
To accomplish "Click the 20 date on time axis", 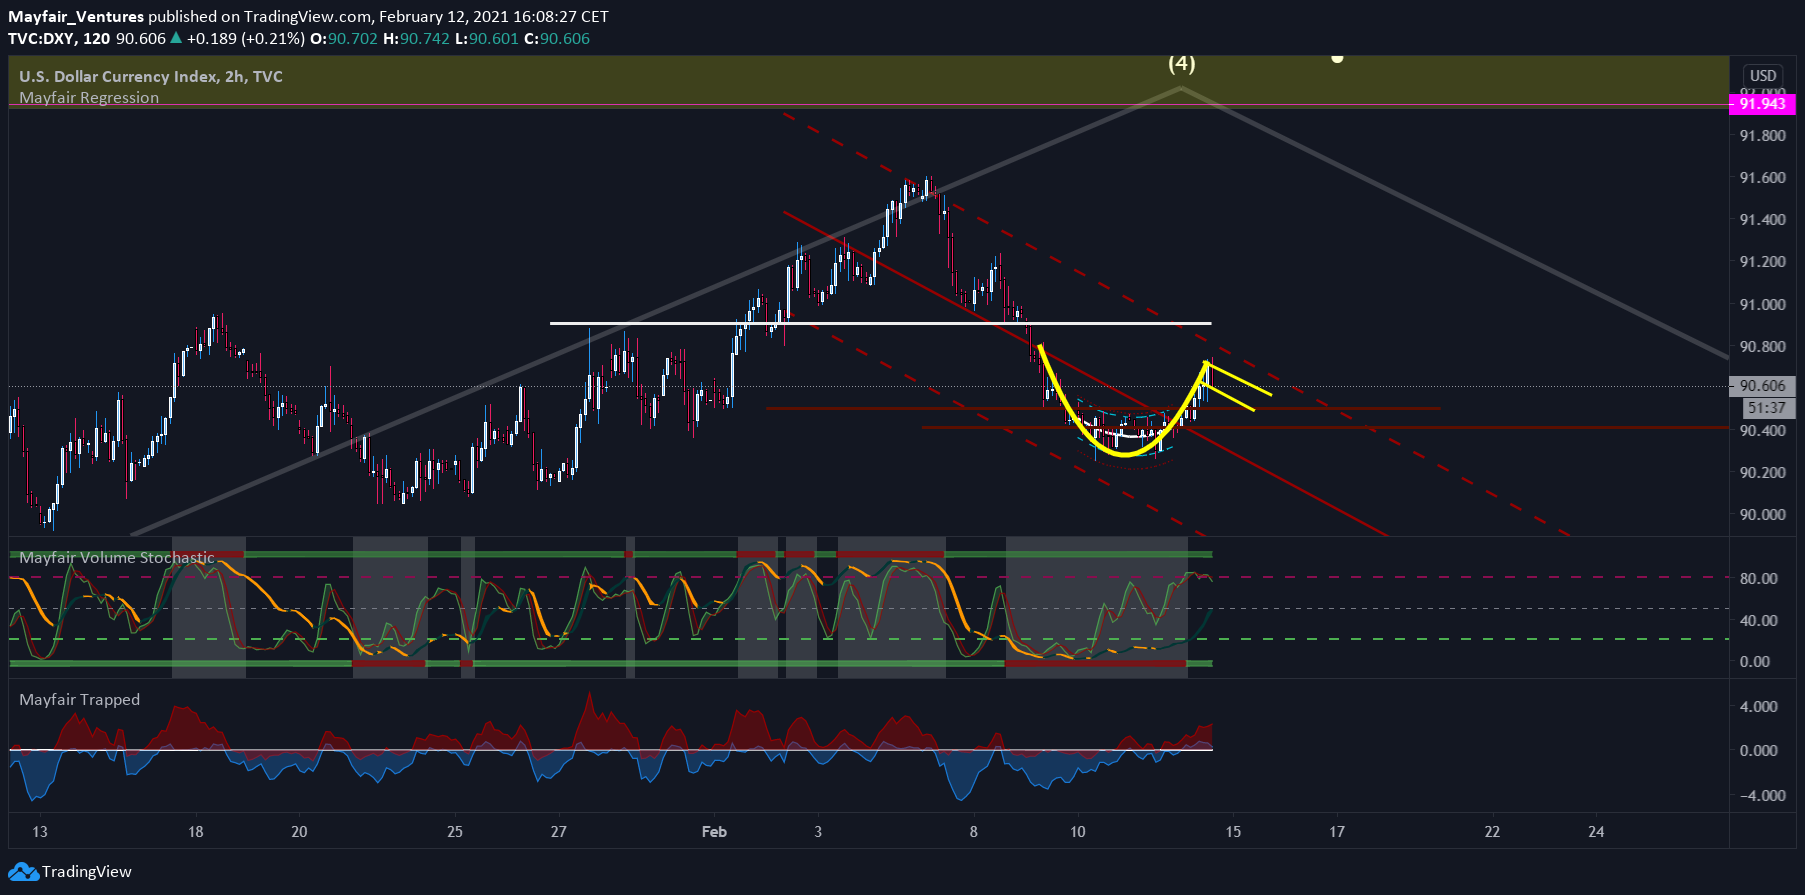I will point(299,832).
